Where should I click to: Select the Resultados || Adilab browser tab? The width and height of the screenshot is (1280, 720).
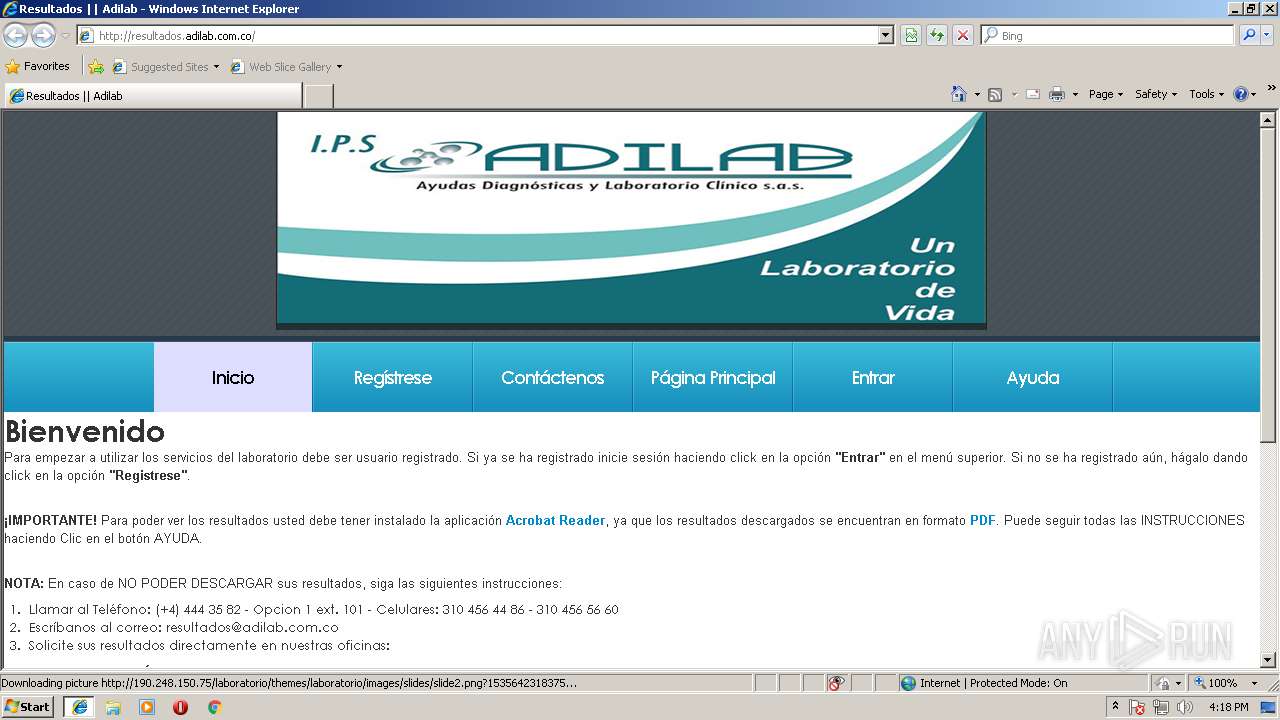(x=153, y=96)
